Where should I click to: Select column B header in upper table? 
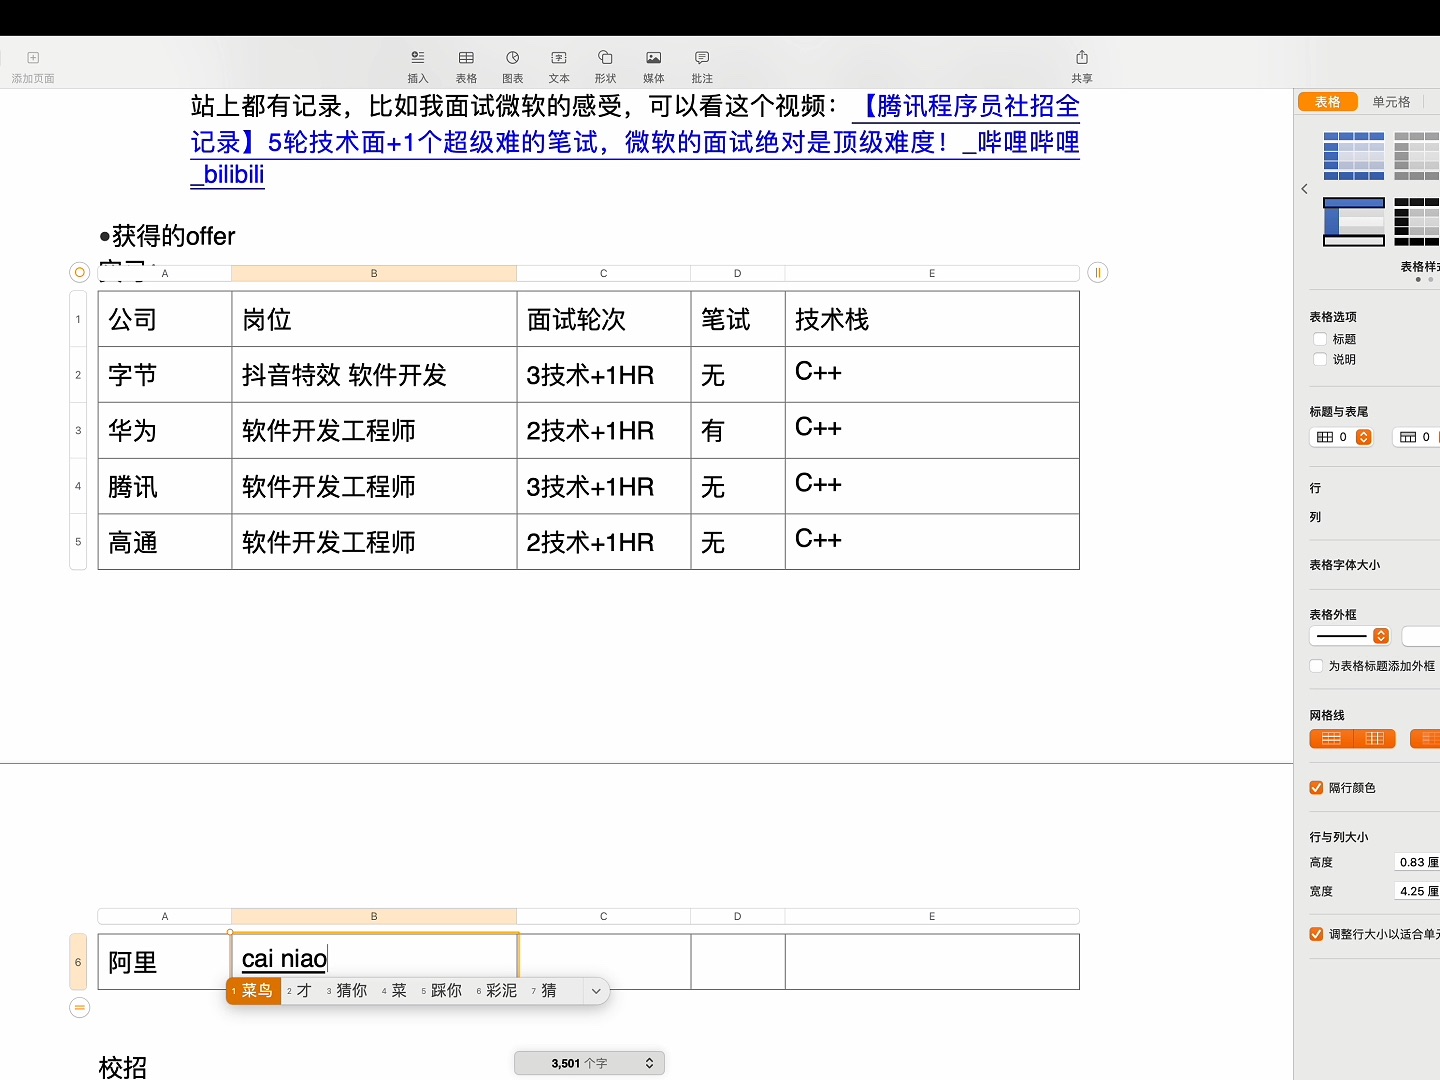coord(374,273)
